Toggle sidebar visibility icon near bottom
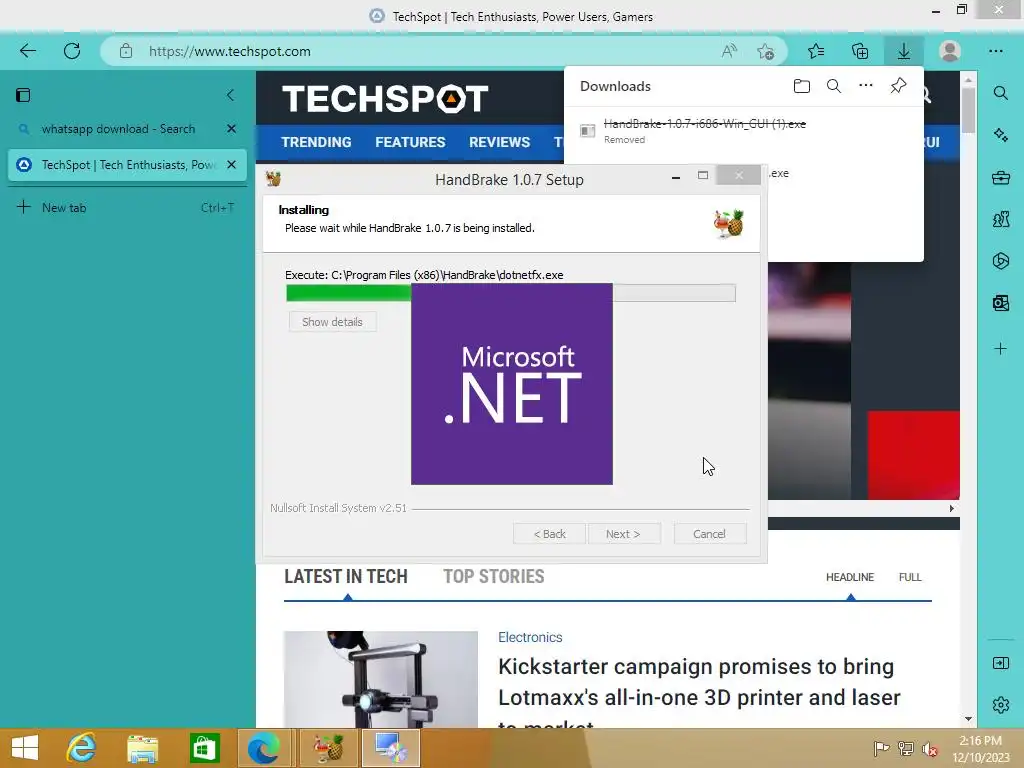Viewport: 1024px width, 768px height. point(1000,663)
